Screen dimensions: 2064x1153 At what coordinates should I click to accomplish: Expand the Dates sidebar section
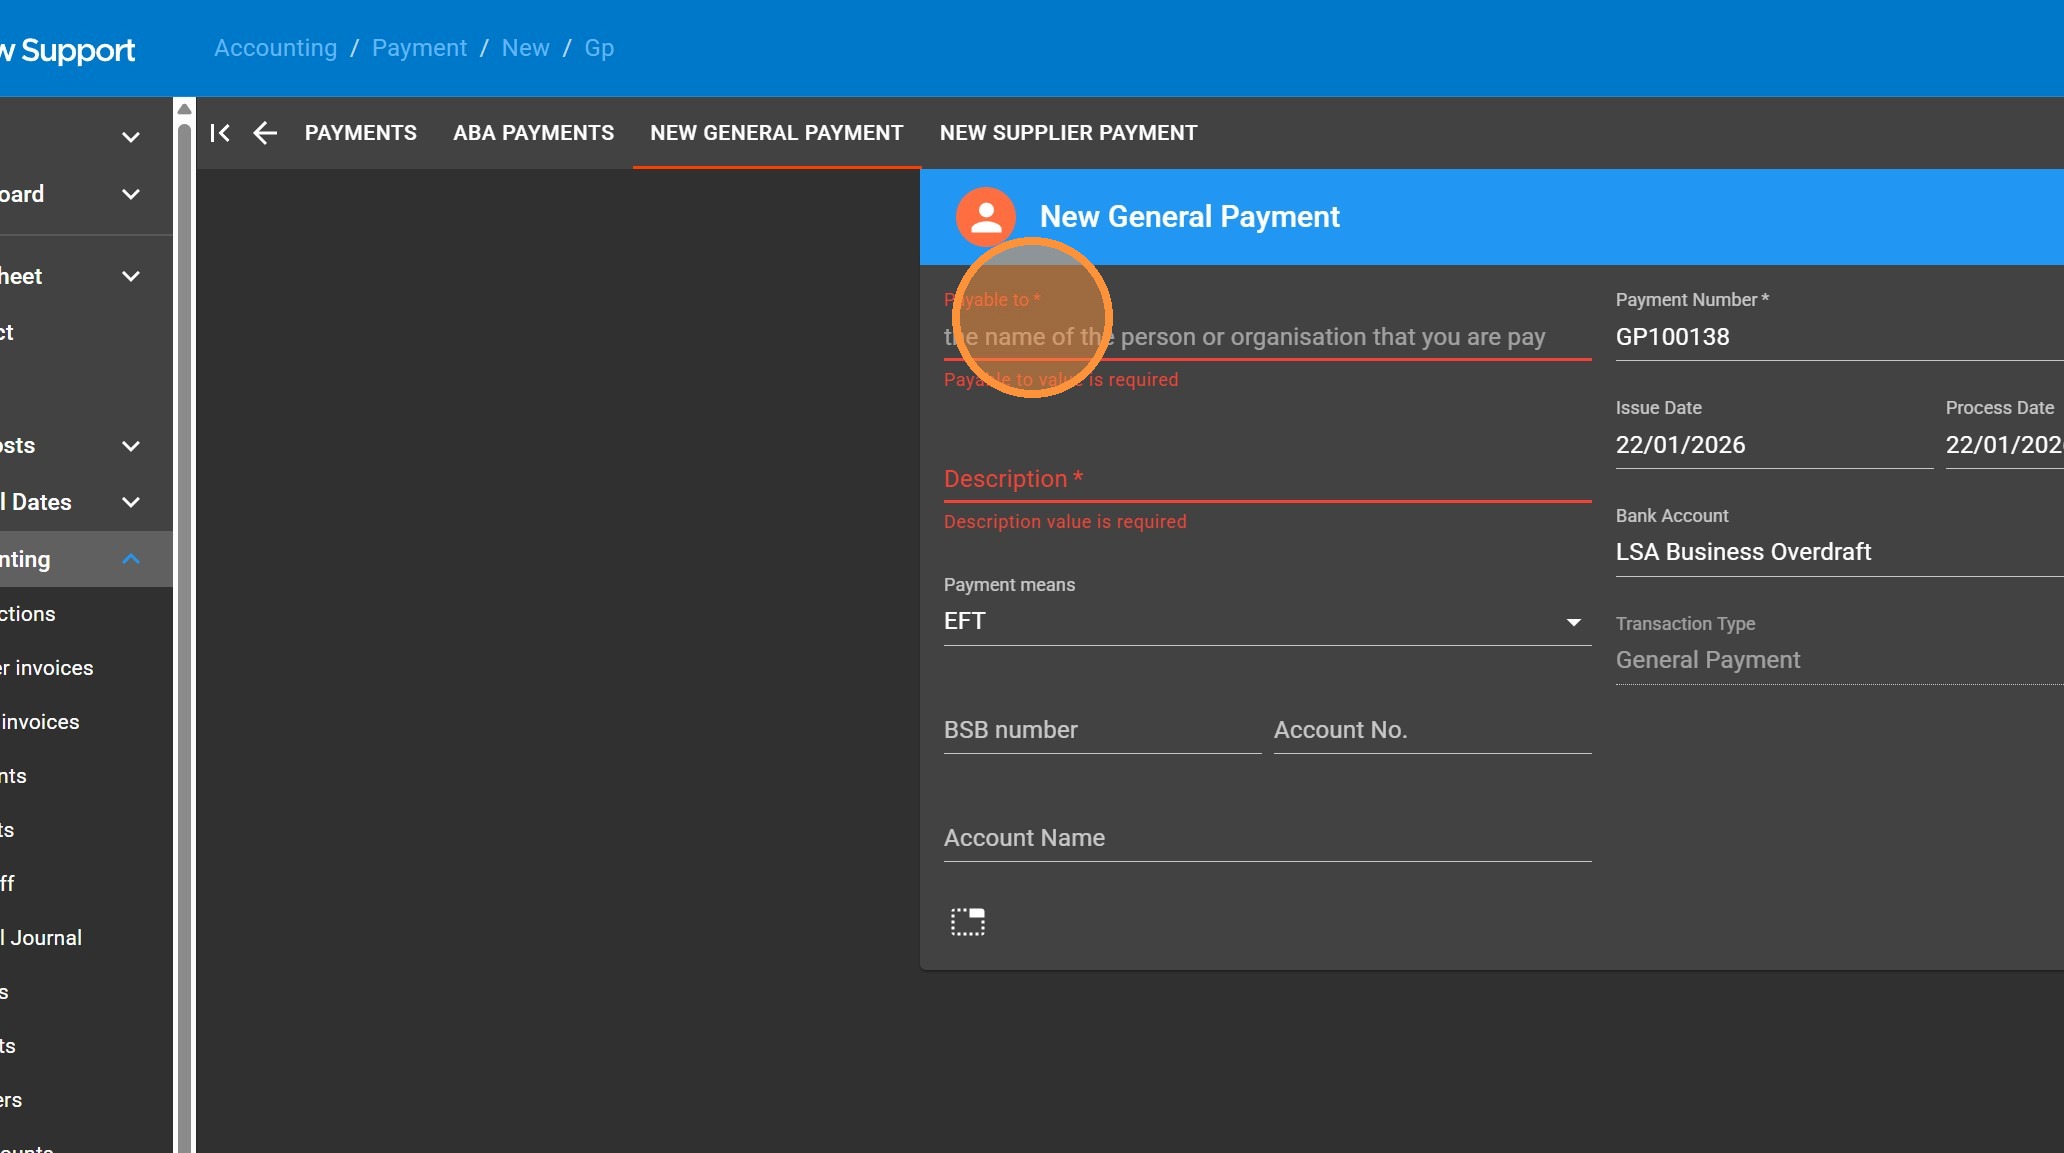tap(130, 502)
